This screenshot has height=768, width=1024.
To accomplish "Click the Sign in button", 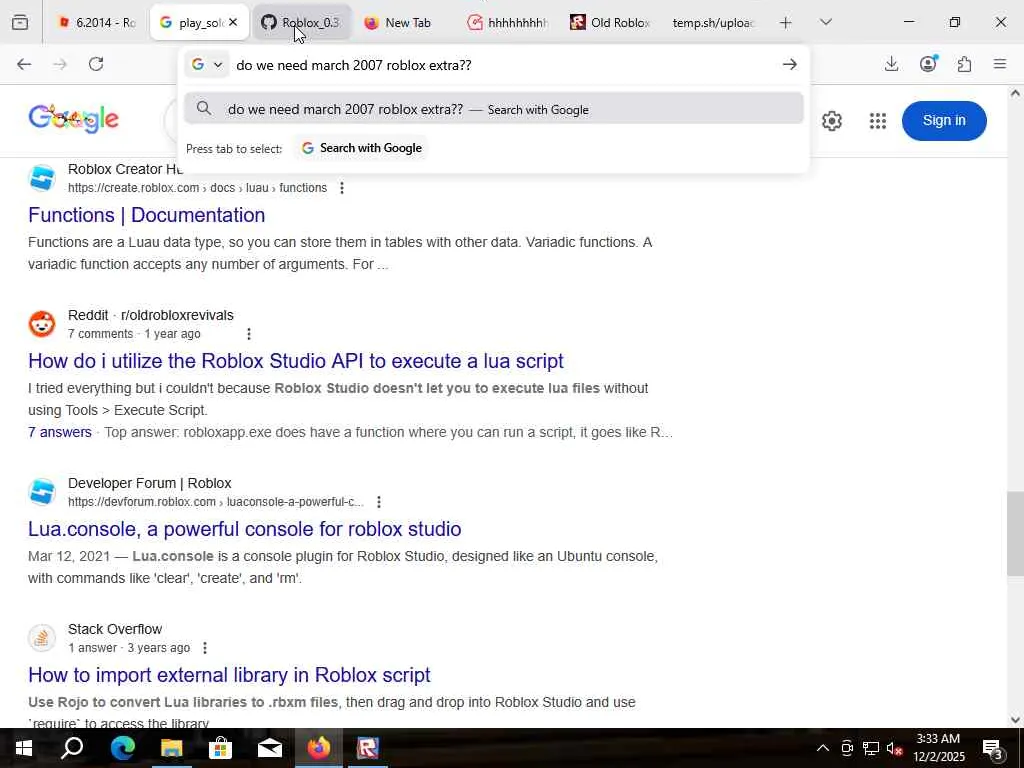I will (944, 121).
